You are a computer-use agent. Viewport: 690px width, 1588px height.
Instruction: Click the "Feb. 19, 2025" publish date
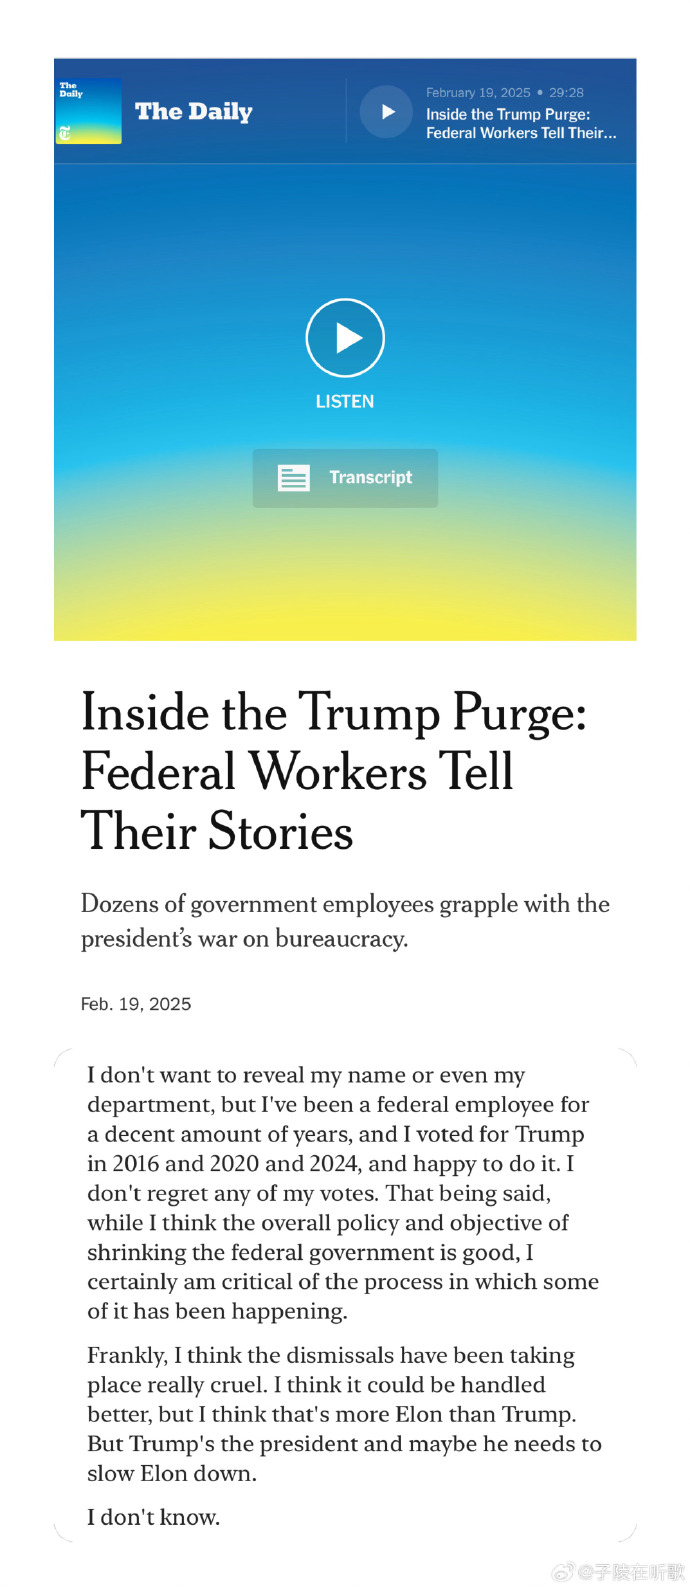click(136, 1004)
